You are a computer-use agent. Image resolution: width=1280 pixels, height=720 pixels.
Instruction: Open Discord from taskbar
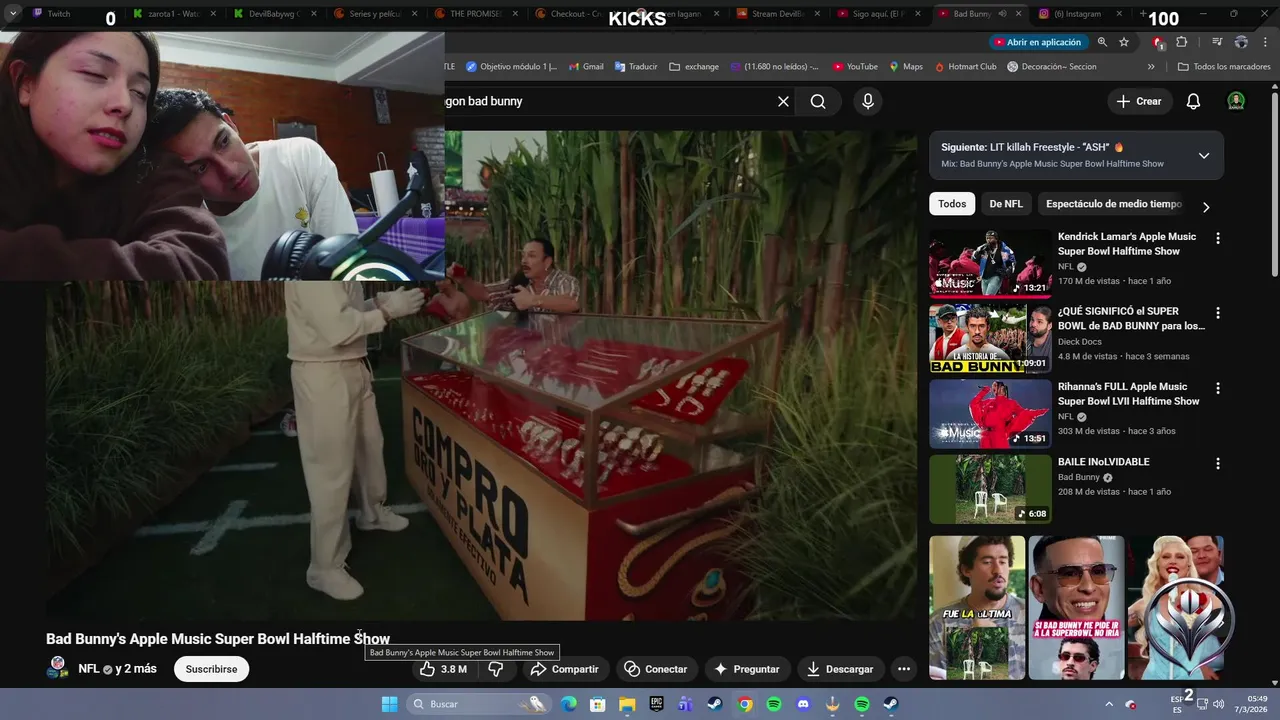click(x=803, y=704)
